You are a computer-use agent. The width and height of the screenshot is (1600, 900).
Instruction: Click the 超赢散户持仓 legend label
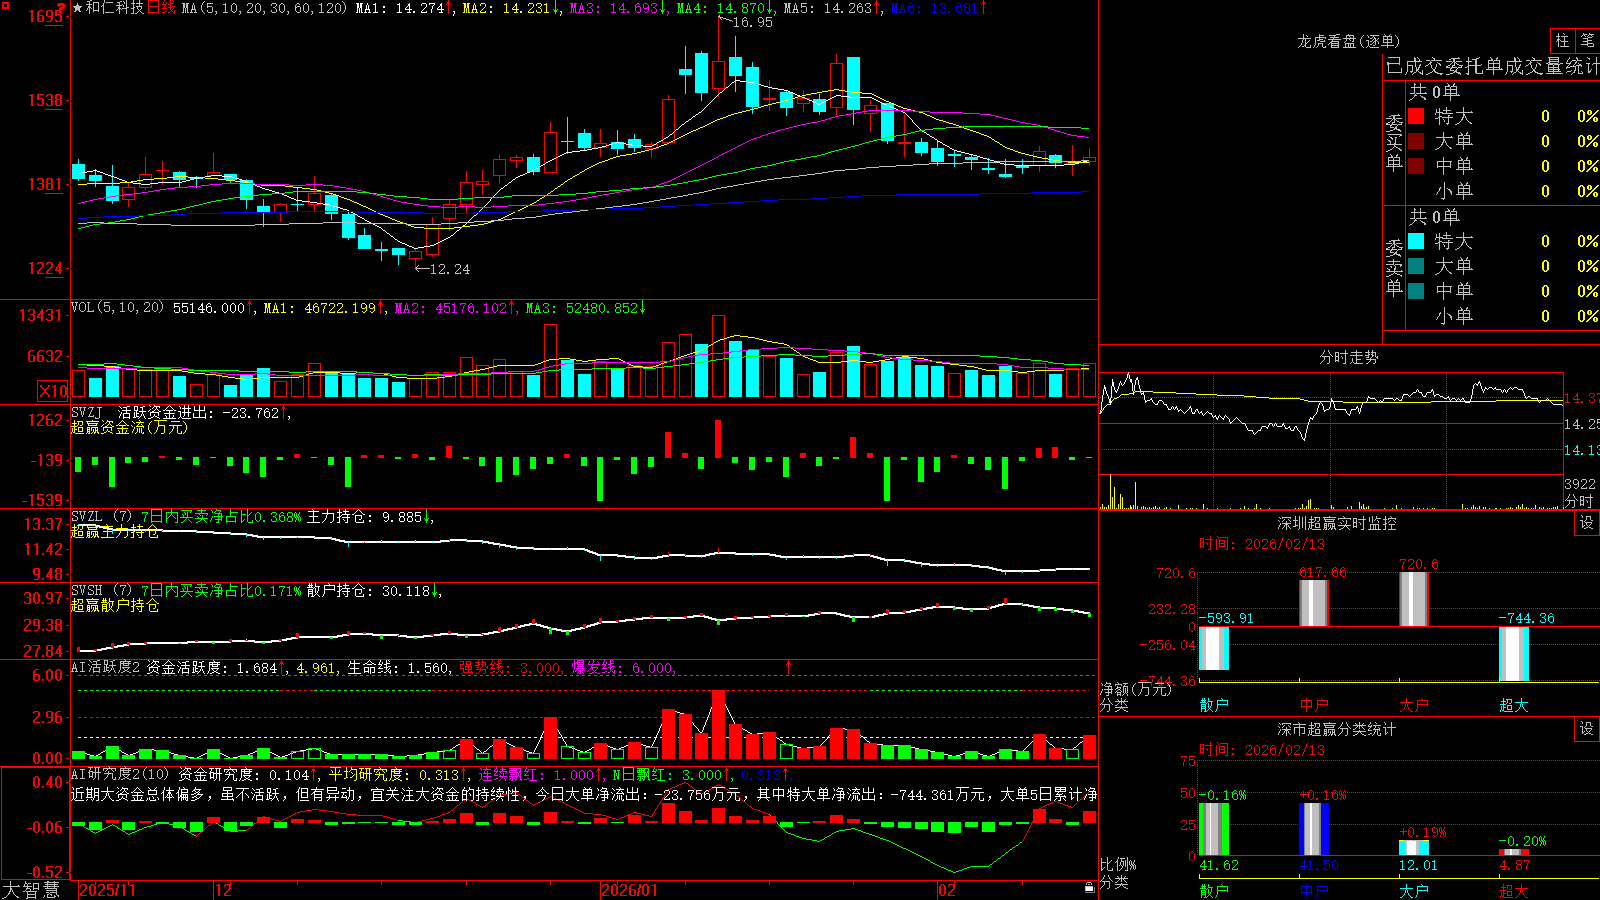tap(115, 605)
